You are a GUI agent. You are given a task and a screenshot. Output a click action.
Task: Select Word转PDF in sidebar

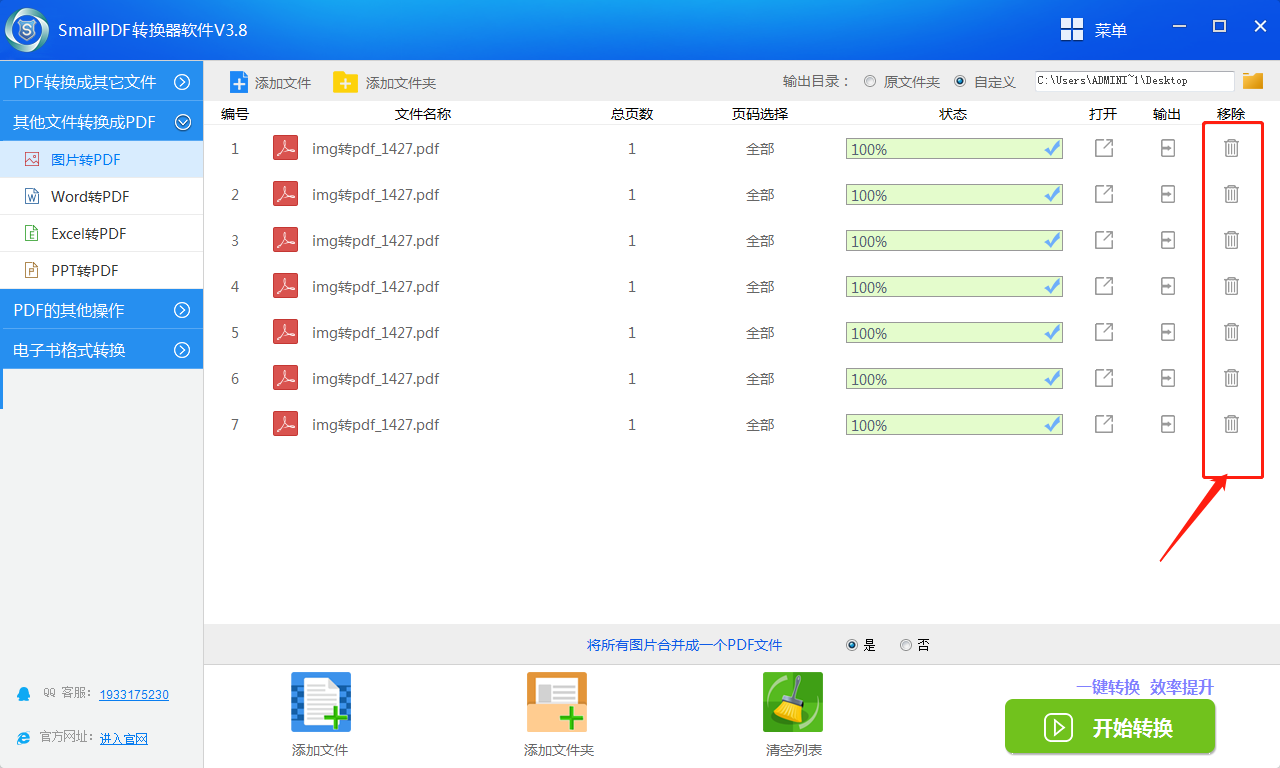(x=101, y=196)
